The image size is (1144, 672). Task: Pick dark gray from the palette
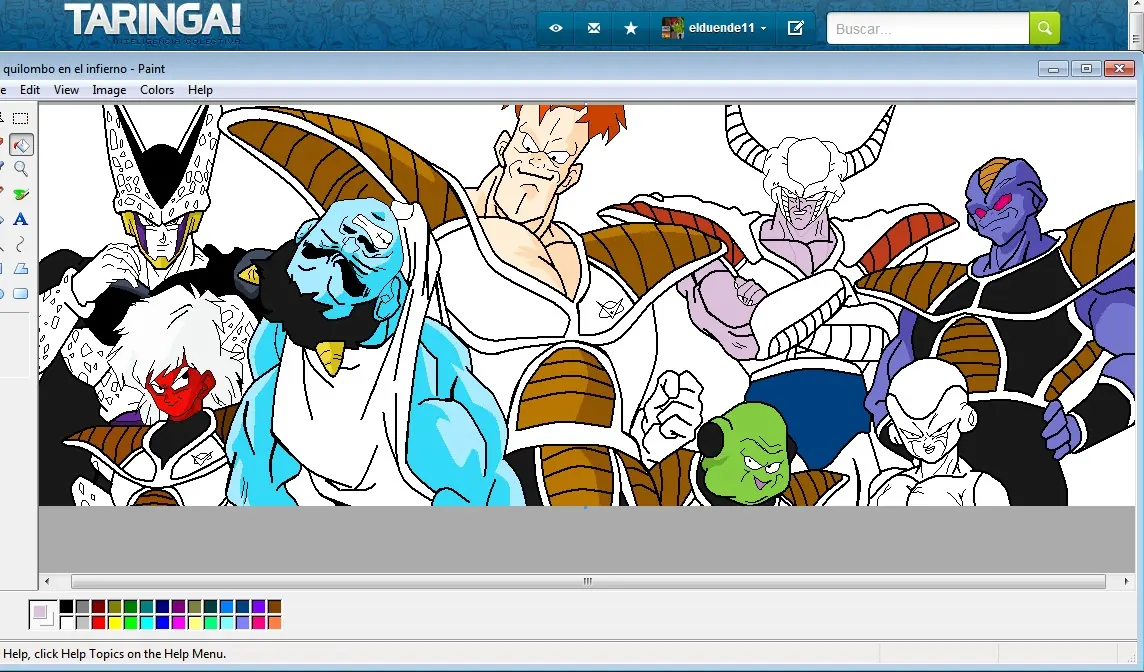pyautogui.click(x=82, y=606)
